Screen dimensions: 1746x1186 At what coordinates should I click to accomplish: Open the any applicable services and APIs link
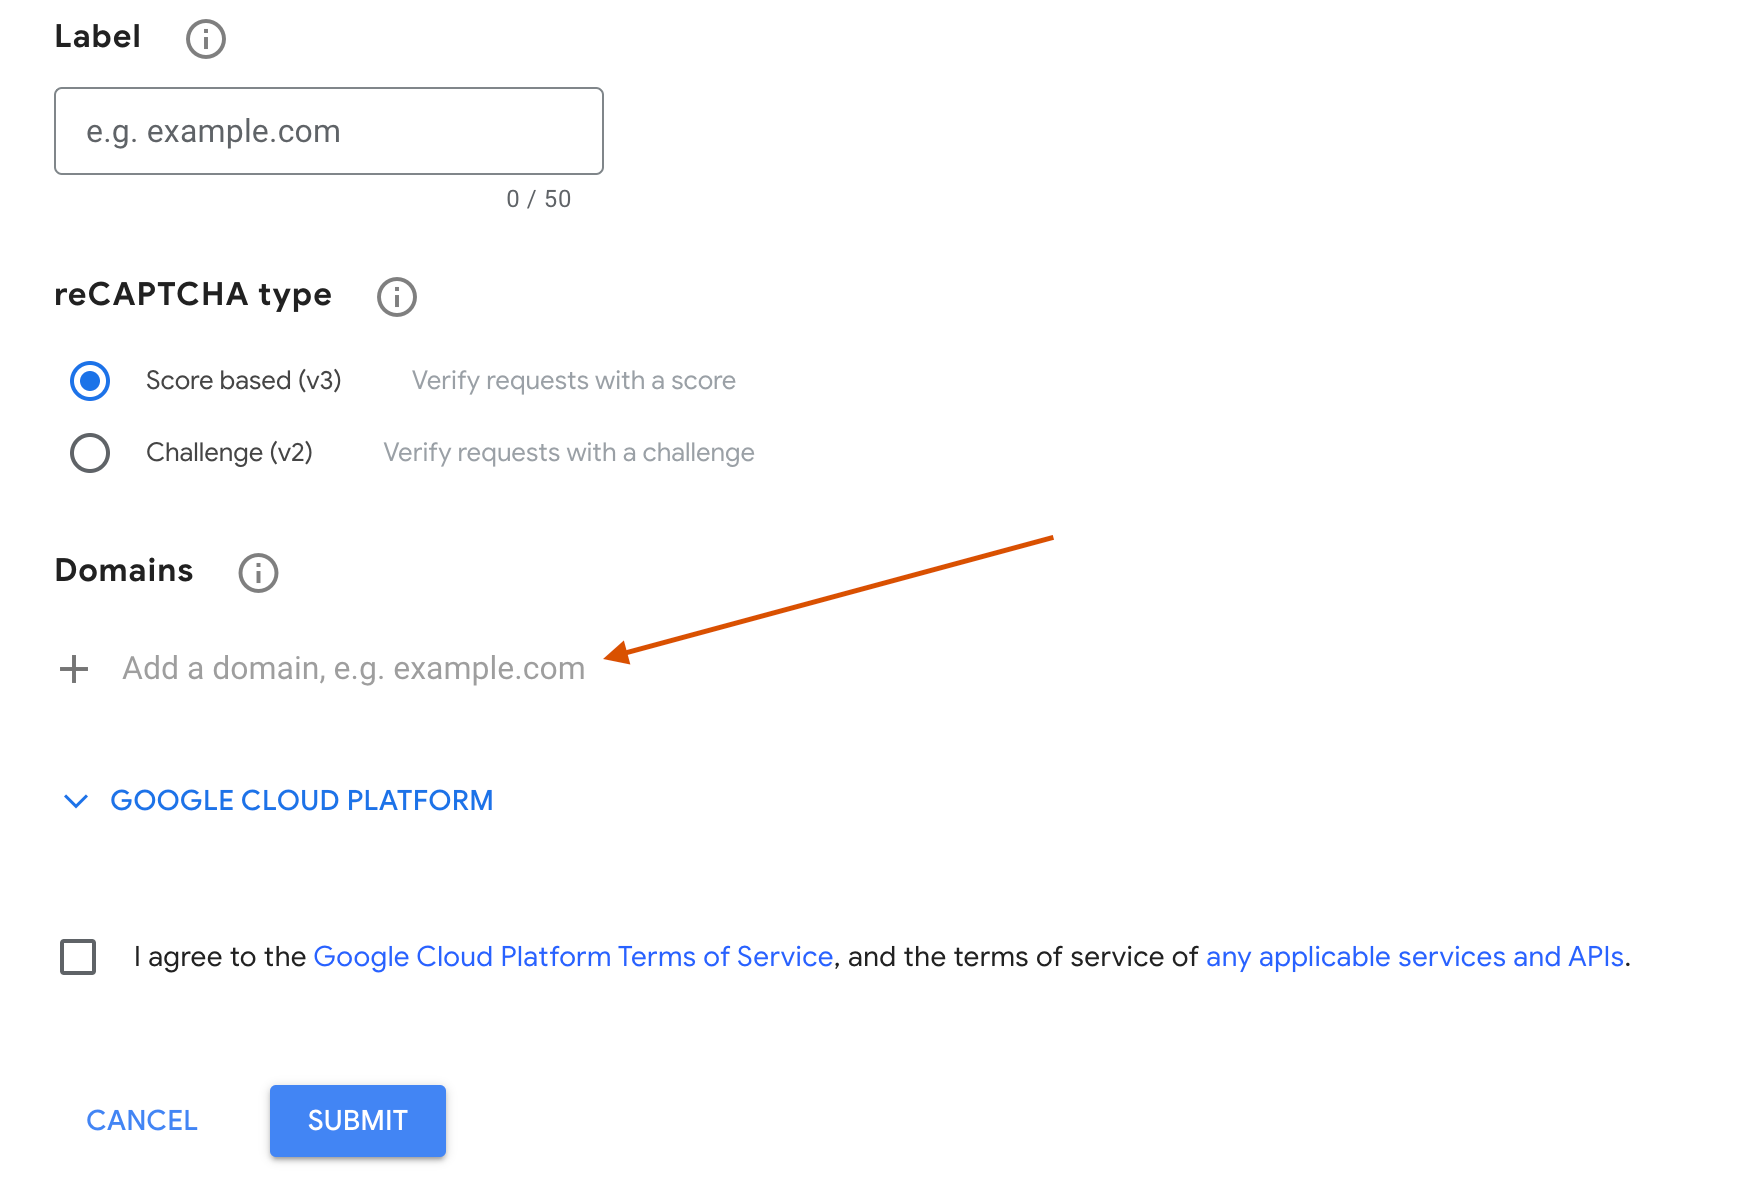[x=1415, y=956]
